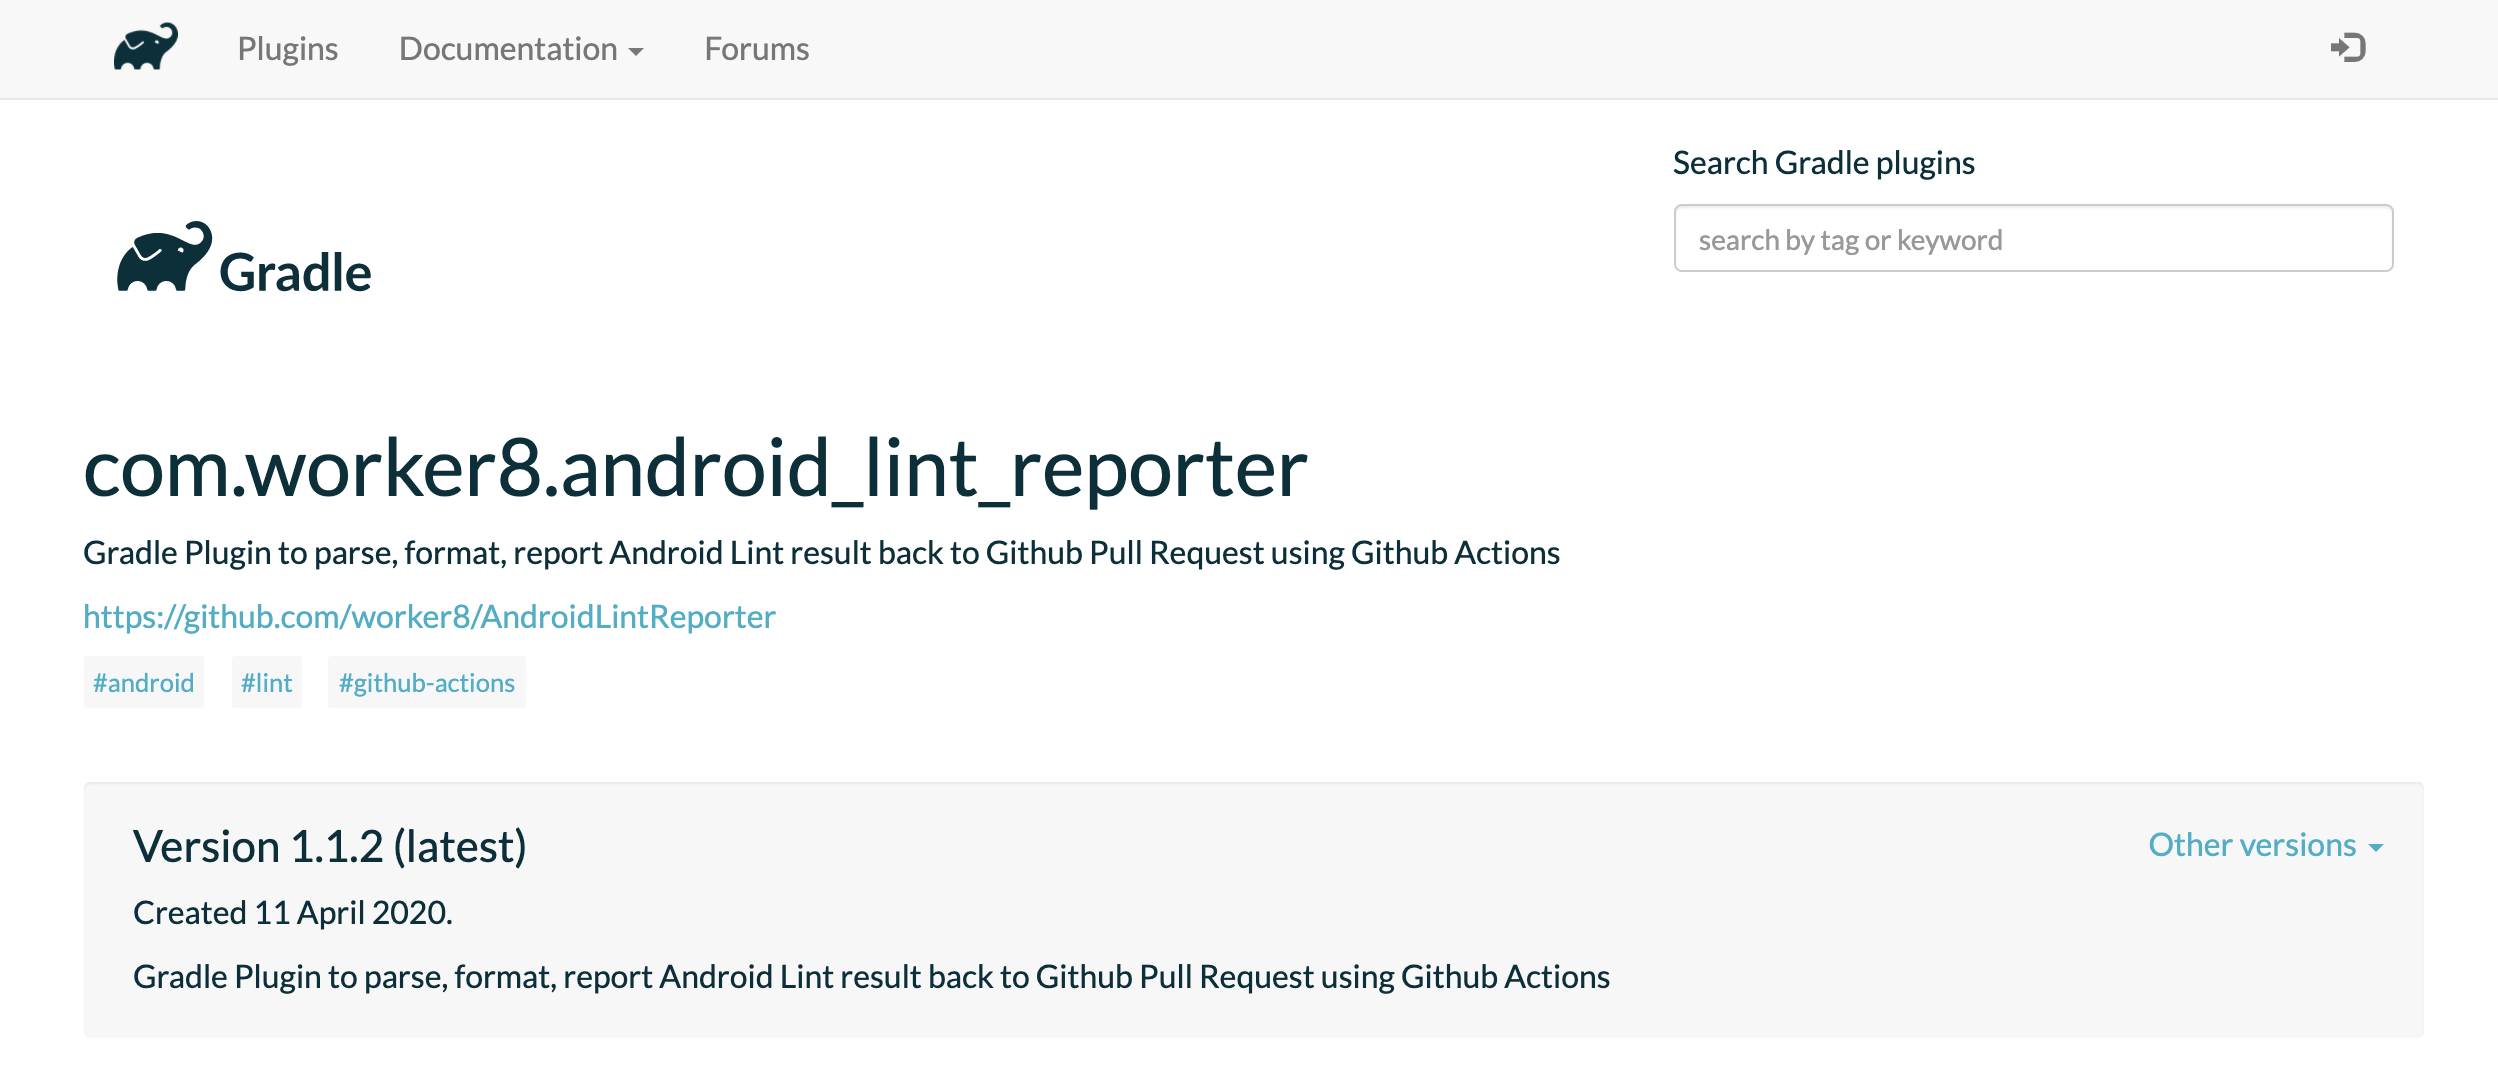The width and height of the screenshot is (2498, 1086).
Task: Open the Forums menu item
Action: pyautogui.click(x=757, y=49)
